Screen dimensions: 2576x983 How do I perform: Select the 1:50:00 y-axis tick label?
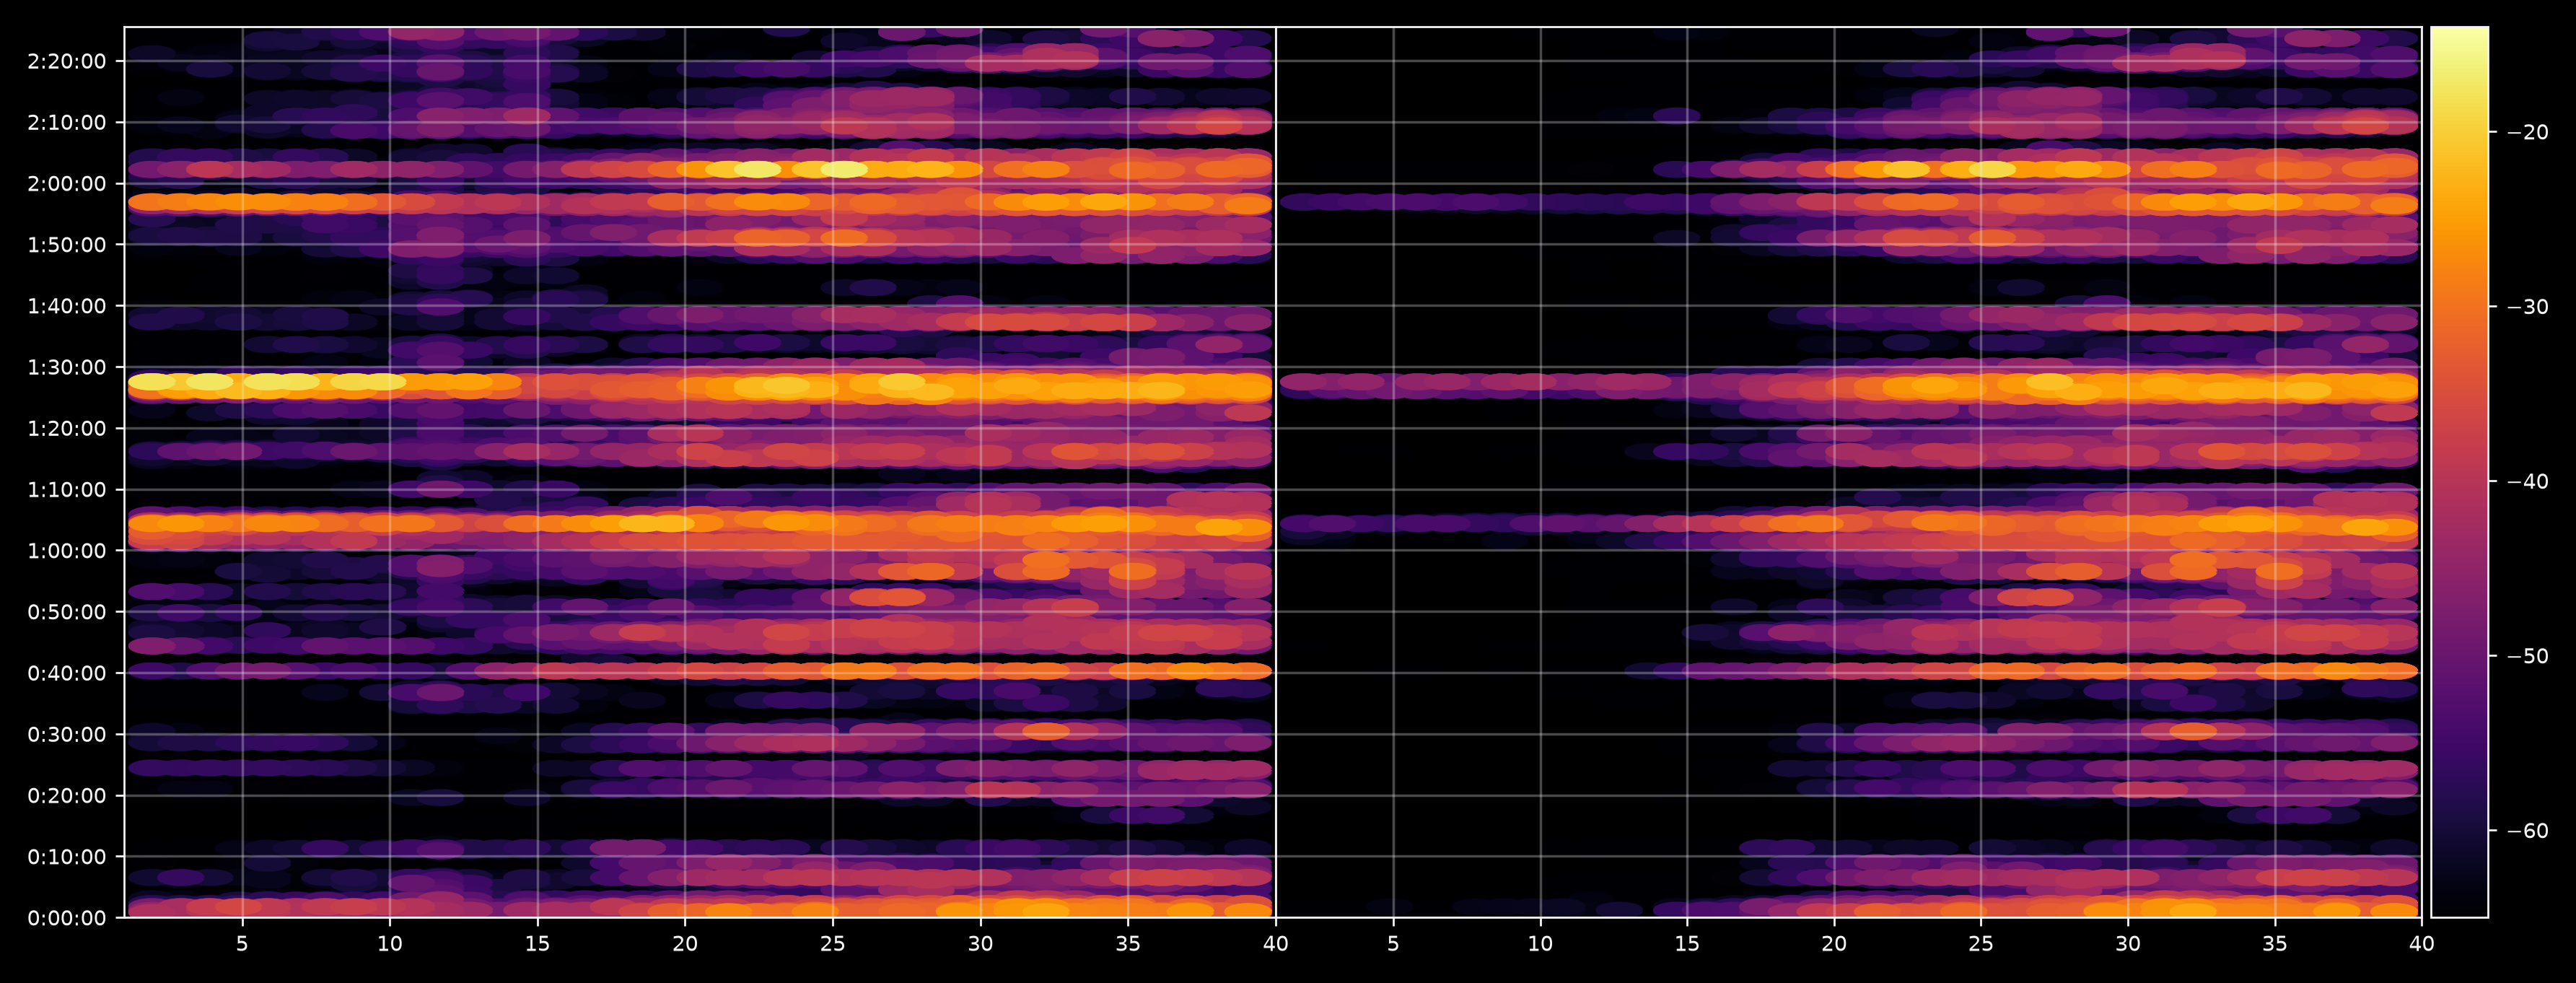[67, 245]
